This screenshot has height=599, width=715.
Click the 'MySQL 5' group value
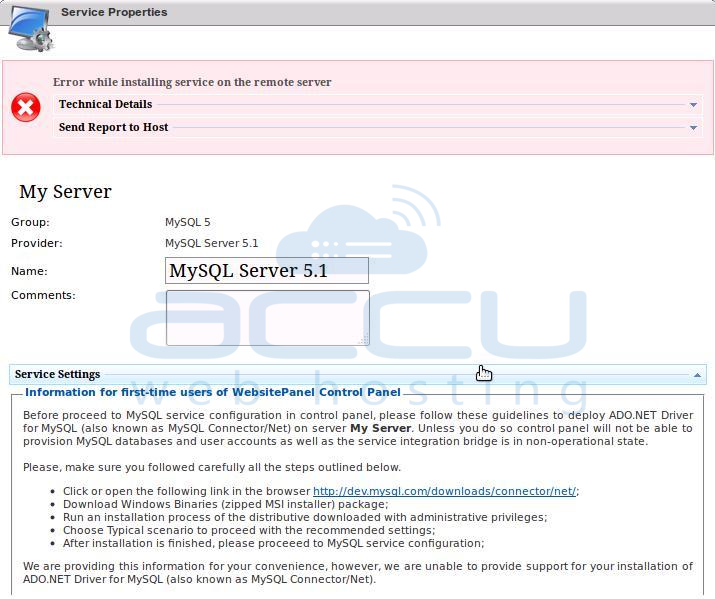tap(187, 222)
